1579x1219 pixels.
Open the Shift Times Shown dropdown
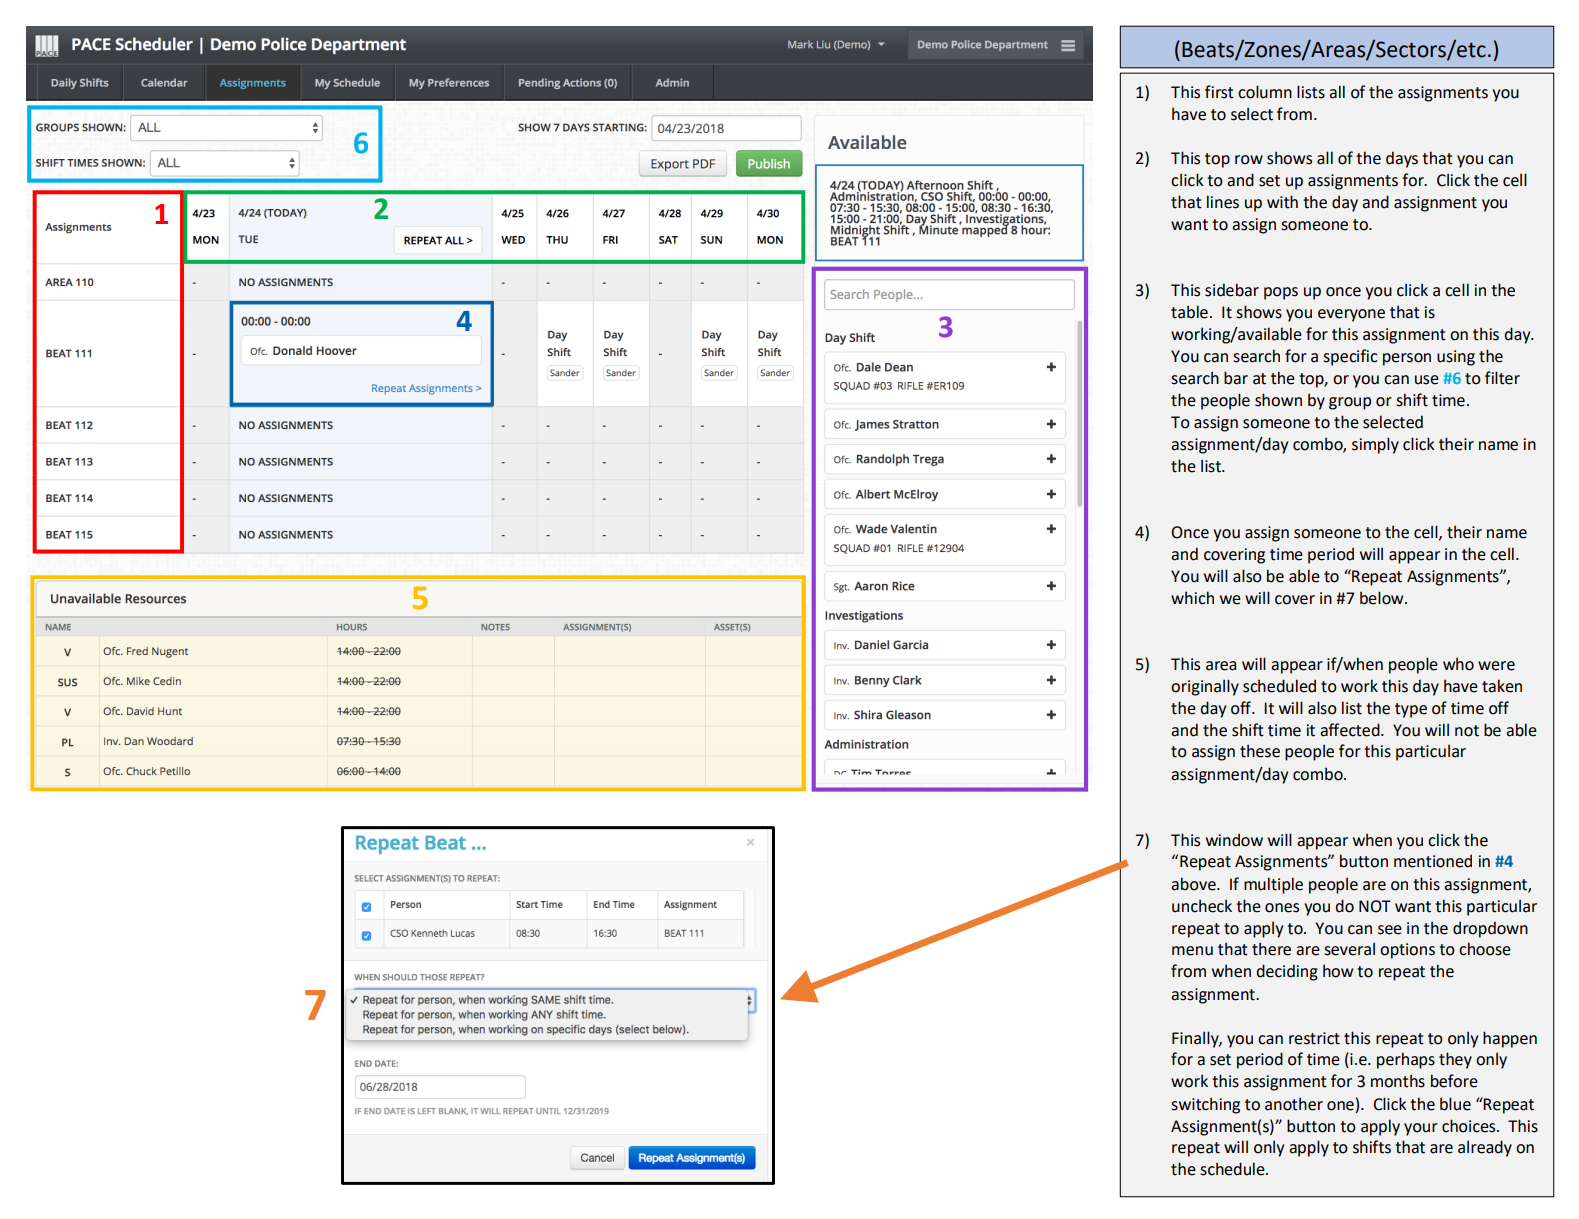point(224,163)
